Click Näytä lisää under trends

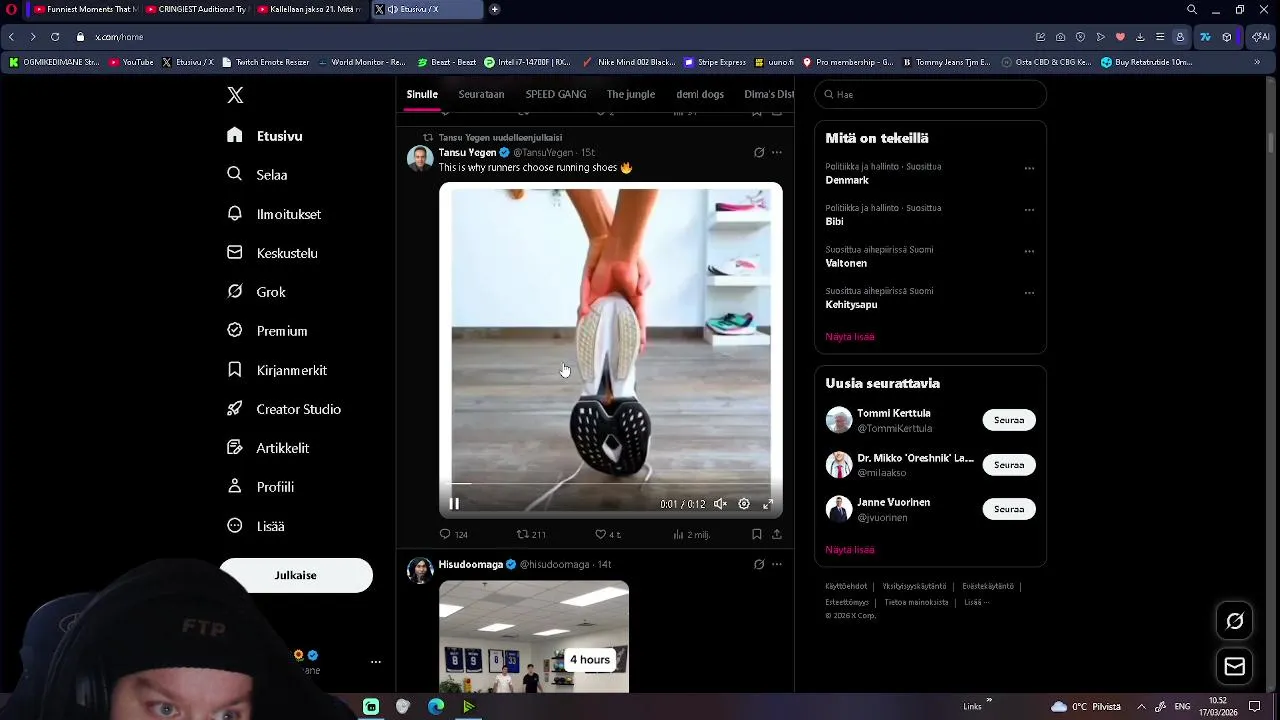coord(850,337)
